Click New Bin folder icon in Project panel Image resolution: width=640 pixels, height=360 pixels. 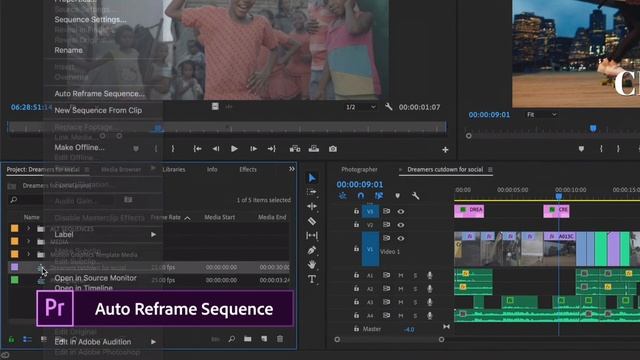point(248,339)
